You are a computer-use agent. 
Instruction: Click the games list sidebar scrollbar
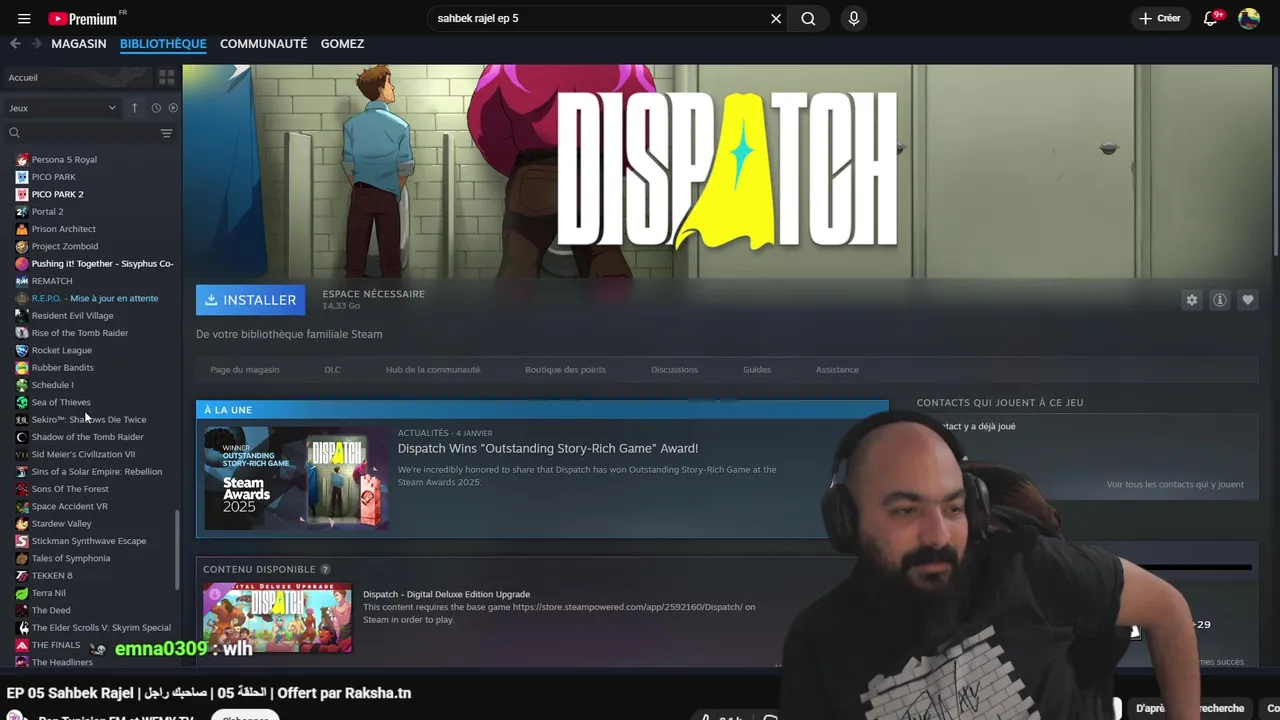178,548
